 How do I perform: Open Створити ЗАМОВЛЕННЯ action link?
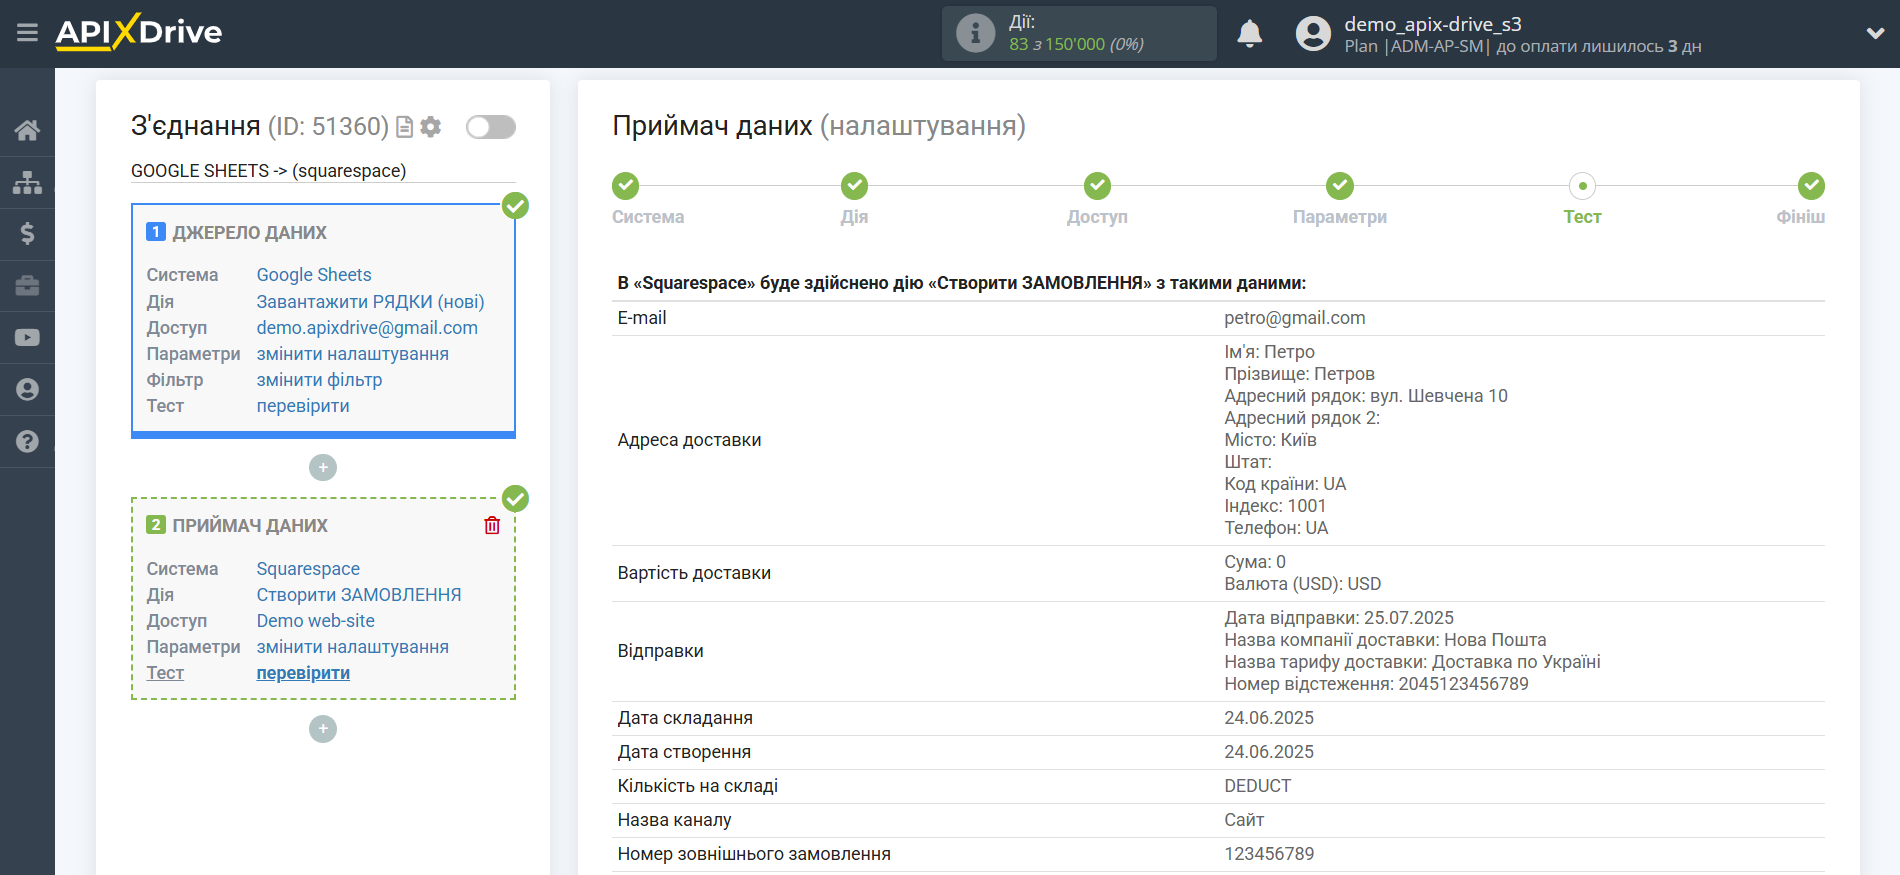coord(359,595)
